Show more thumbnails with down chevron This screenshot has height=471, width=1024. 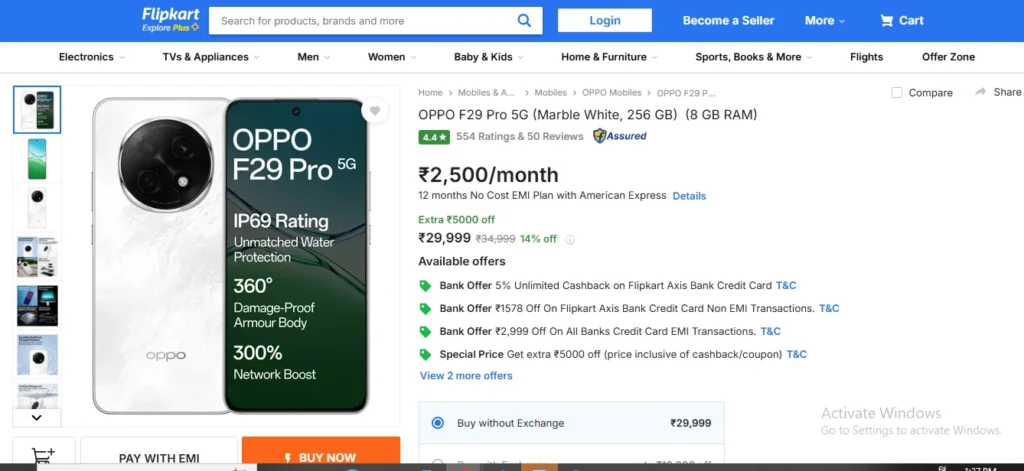point(37,417)
